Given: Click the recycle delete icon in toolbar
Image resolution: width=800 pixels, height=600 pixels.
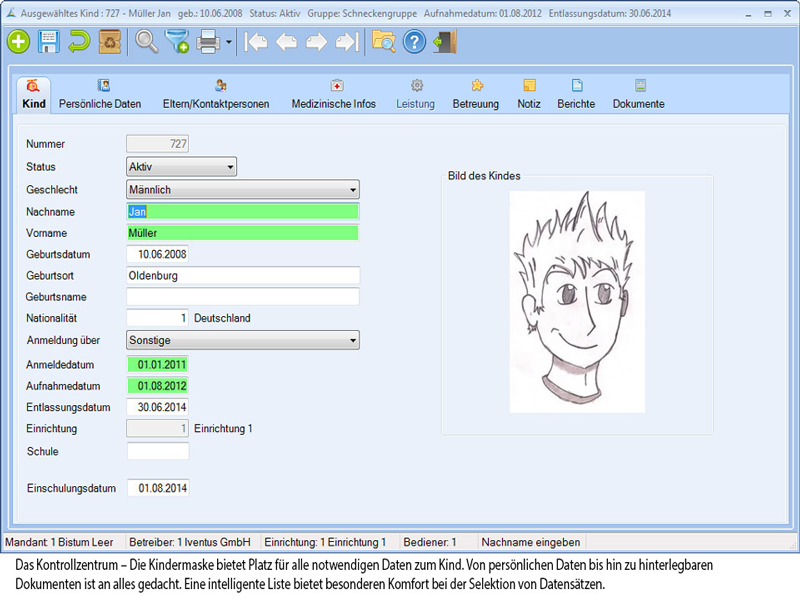Looking at the screenshot, I should point(110,42).
